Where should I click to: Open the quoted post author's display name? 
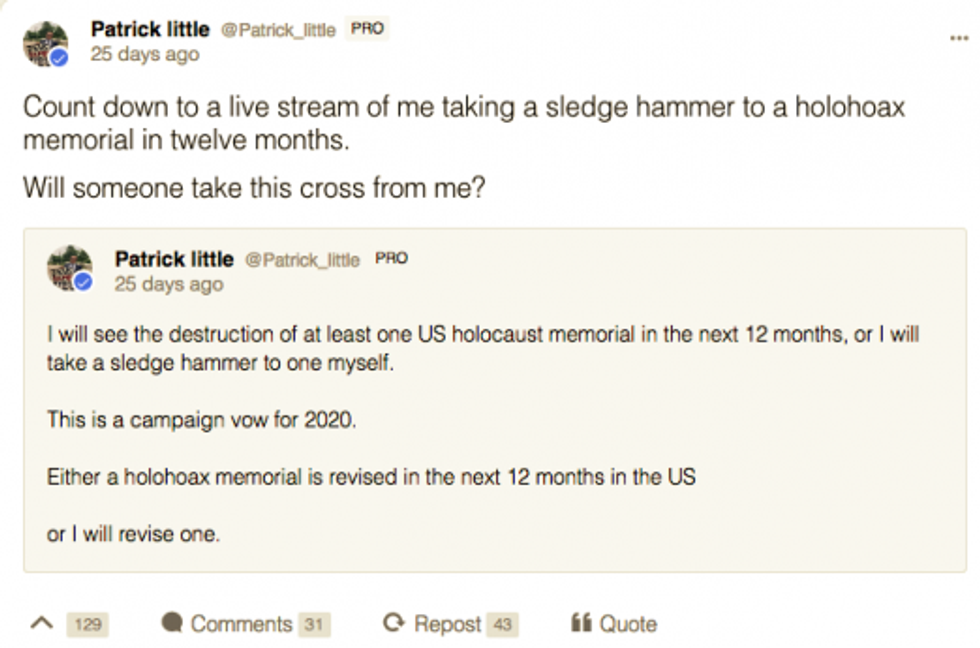pyautogui.click(x=174, y=259)
